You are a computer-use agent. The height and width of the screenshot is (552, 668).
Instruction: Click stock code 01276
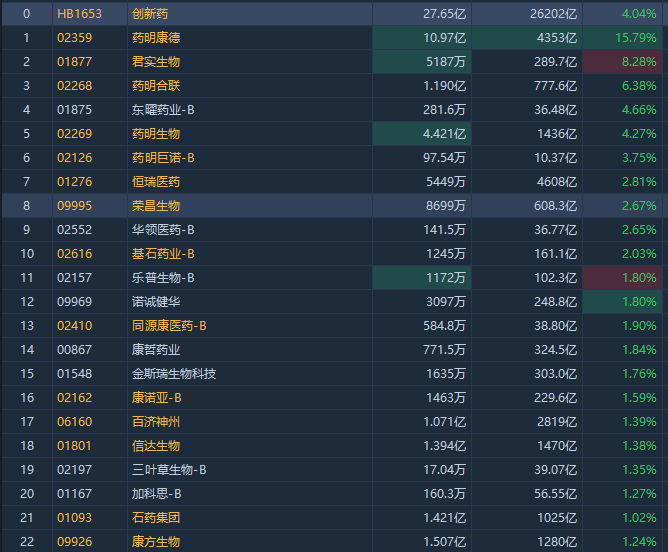[x=75, y=181]
